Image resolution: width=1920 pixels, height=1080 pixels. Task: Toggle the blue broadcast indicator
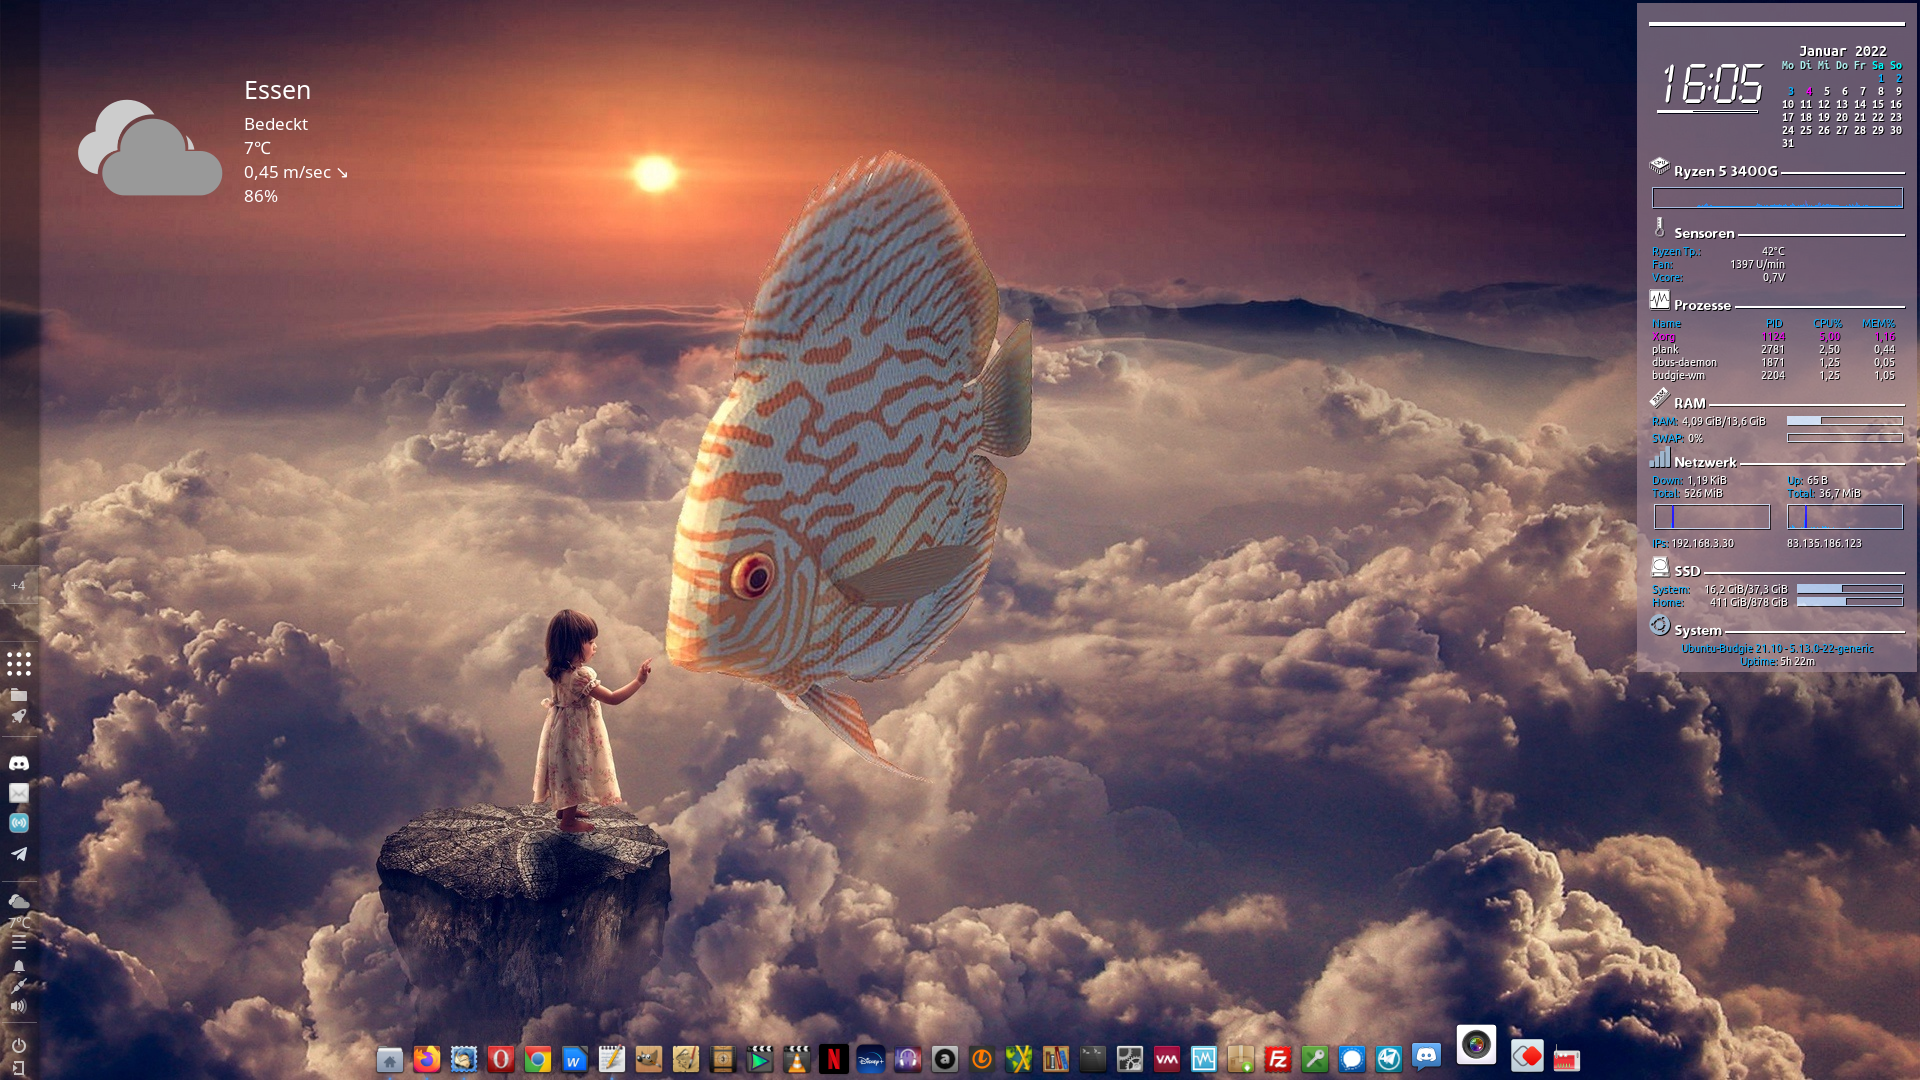pyautogui.click(x=18, y=823)
